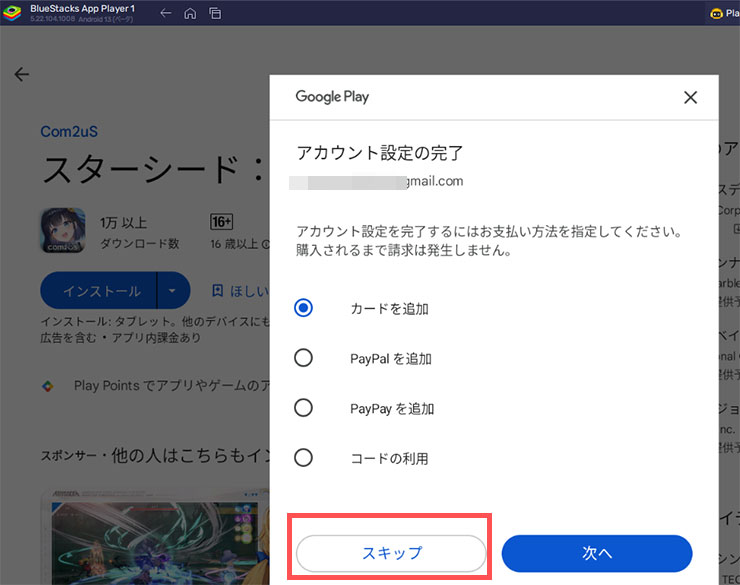Screen dimensions: 740x585
Task: Click the BlueStacks logo icon
Action: (11, 13)
